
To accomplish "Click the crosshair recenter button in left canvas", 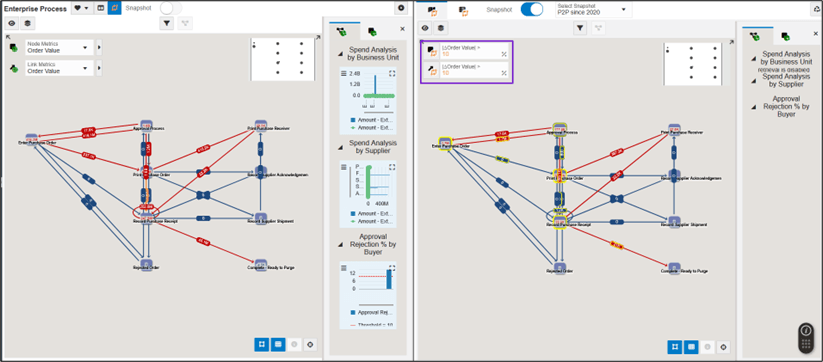I will click(x=310, y=345).
